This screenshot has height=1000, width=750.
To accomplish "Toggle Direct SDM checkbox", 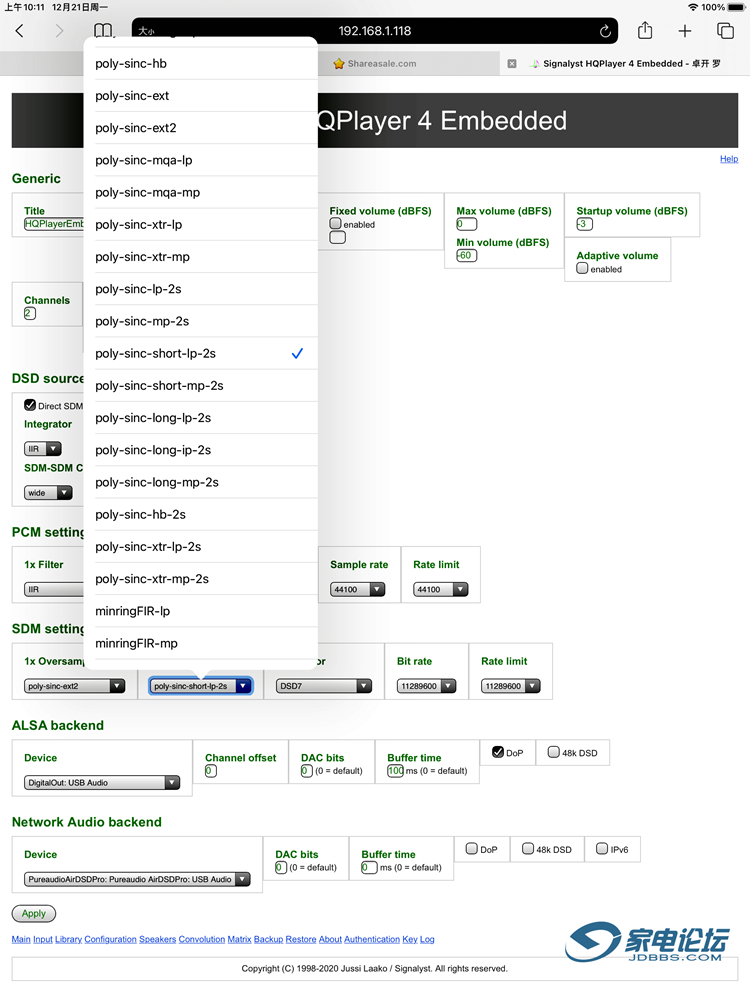I will coord(30,405).
